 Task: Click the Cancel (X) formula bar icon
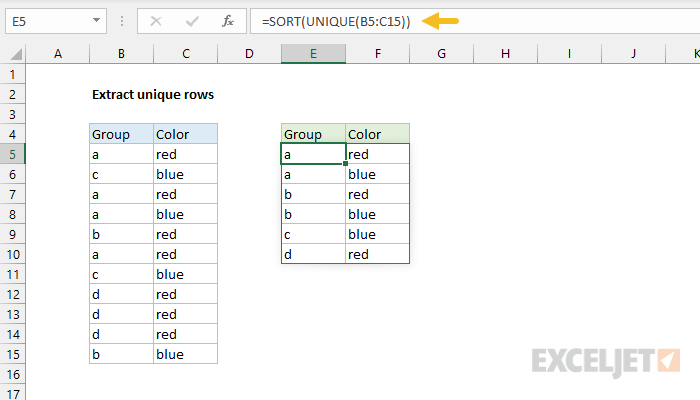[x=156, y=21]
